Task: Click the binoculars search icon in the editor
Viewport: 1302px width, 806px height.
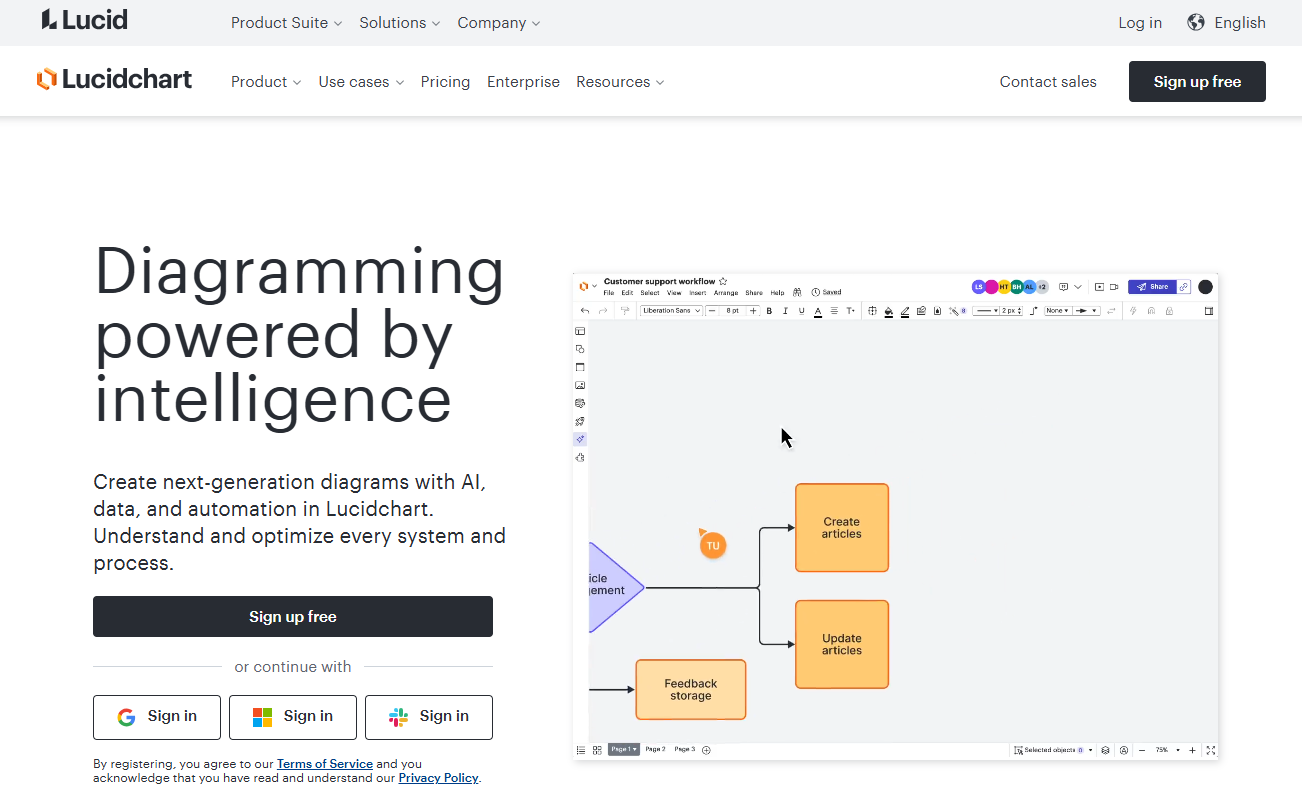Action: [x=797, y=292]
